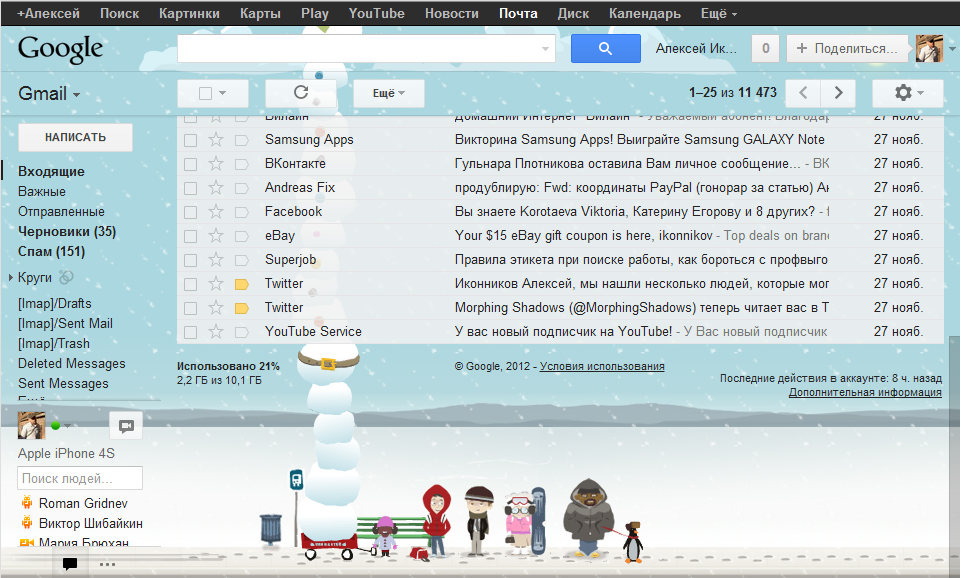The image size is (961, 578).
Task: Open the select-all dropdown arrow
Action: (x=222, y=93)
